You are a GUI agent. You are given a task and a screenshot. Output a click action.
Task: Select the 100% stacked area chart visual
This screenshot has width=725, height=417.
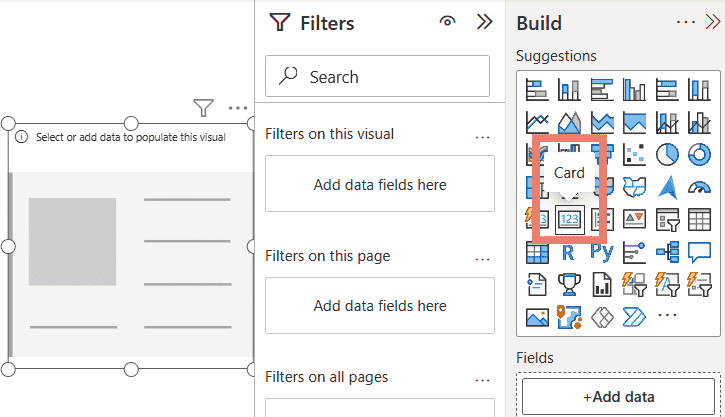634,122
